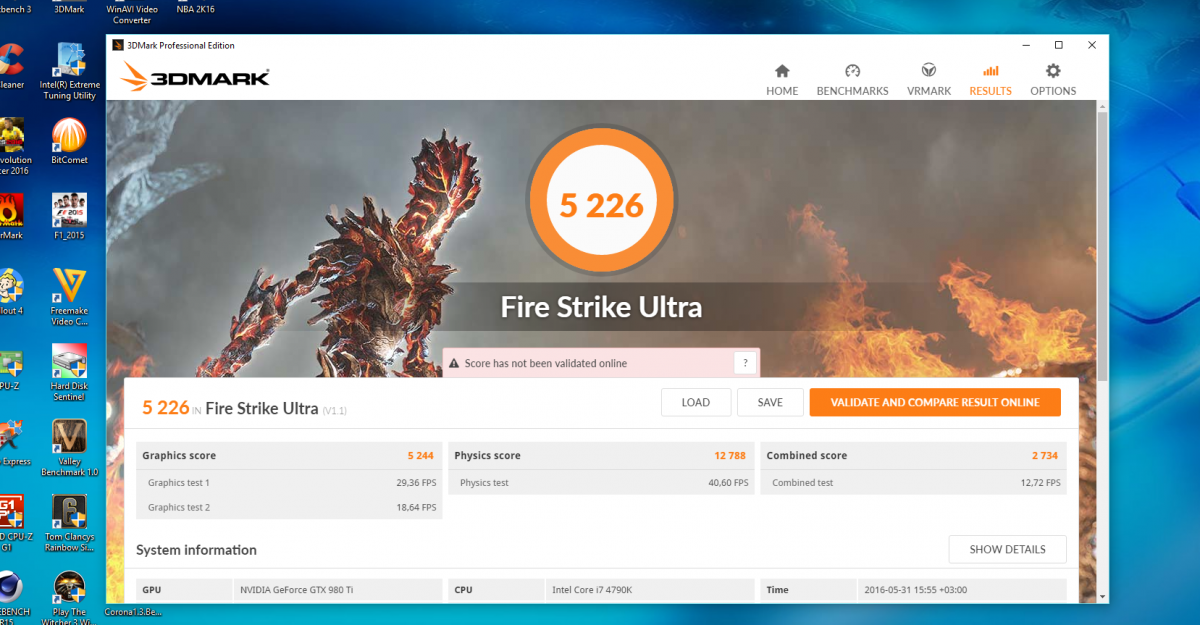The width and height of the screenshot is (1200, 625).
Task: Select the Graphics test 2 row
Action: point(289,507)
